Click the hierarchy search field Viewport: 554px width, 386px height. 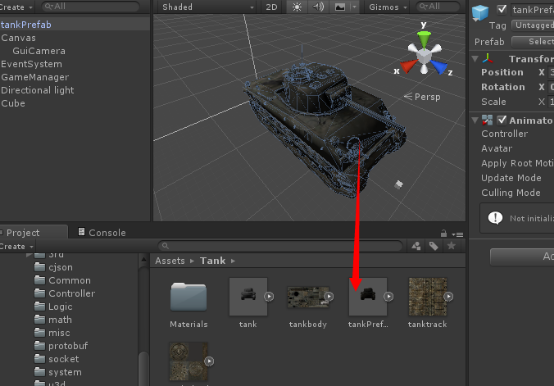pyautogui.click(x=90, y=6)
